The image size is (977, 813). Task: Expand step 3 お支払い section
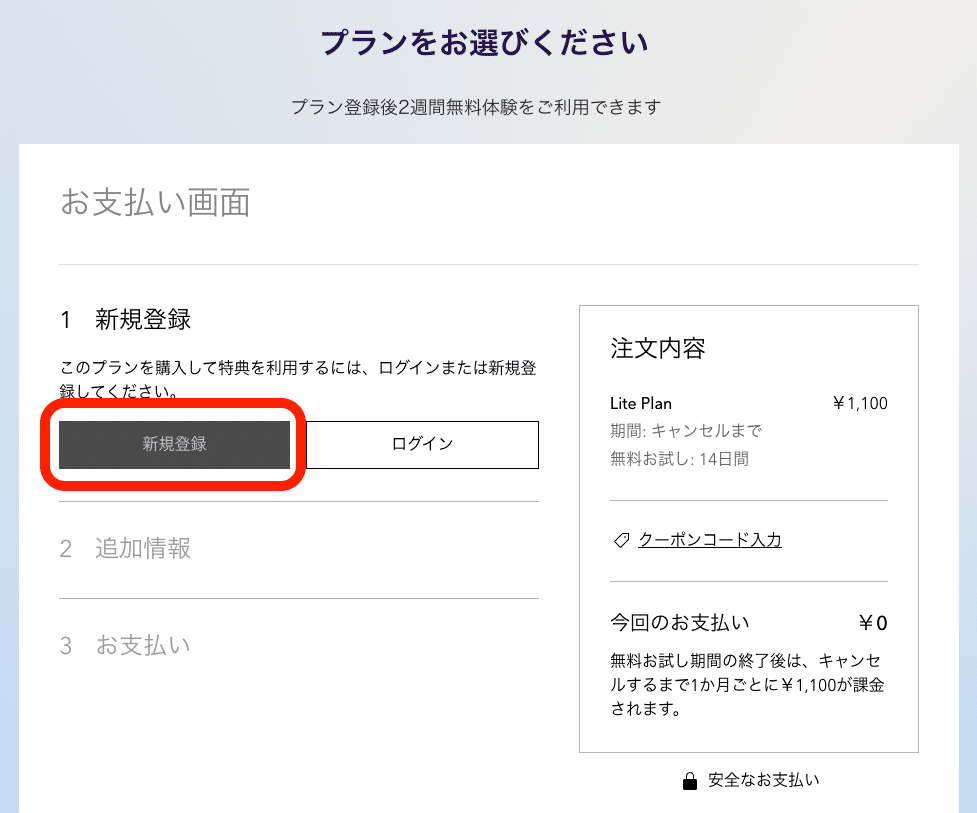tap(126, 646)
